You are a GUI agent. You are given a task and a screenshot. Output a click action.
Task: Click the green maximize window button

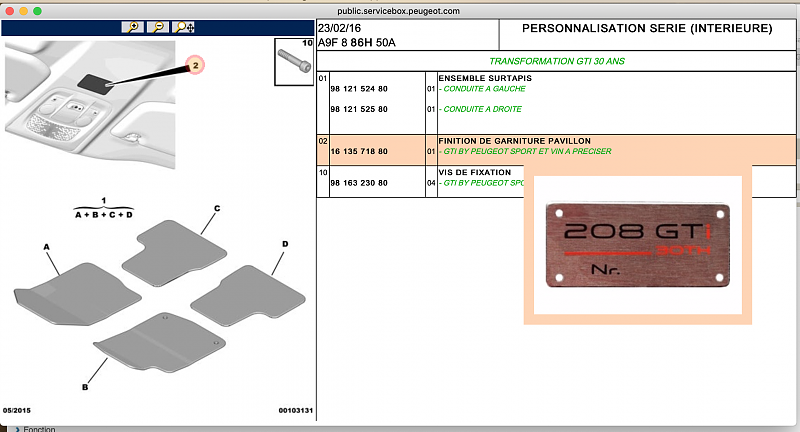click(x=37, y=11)
